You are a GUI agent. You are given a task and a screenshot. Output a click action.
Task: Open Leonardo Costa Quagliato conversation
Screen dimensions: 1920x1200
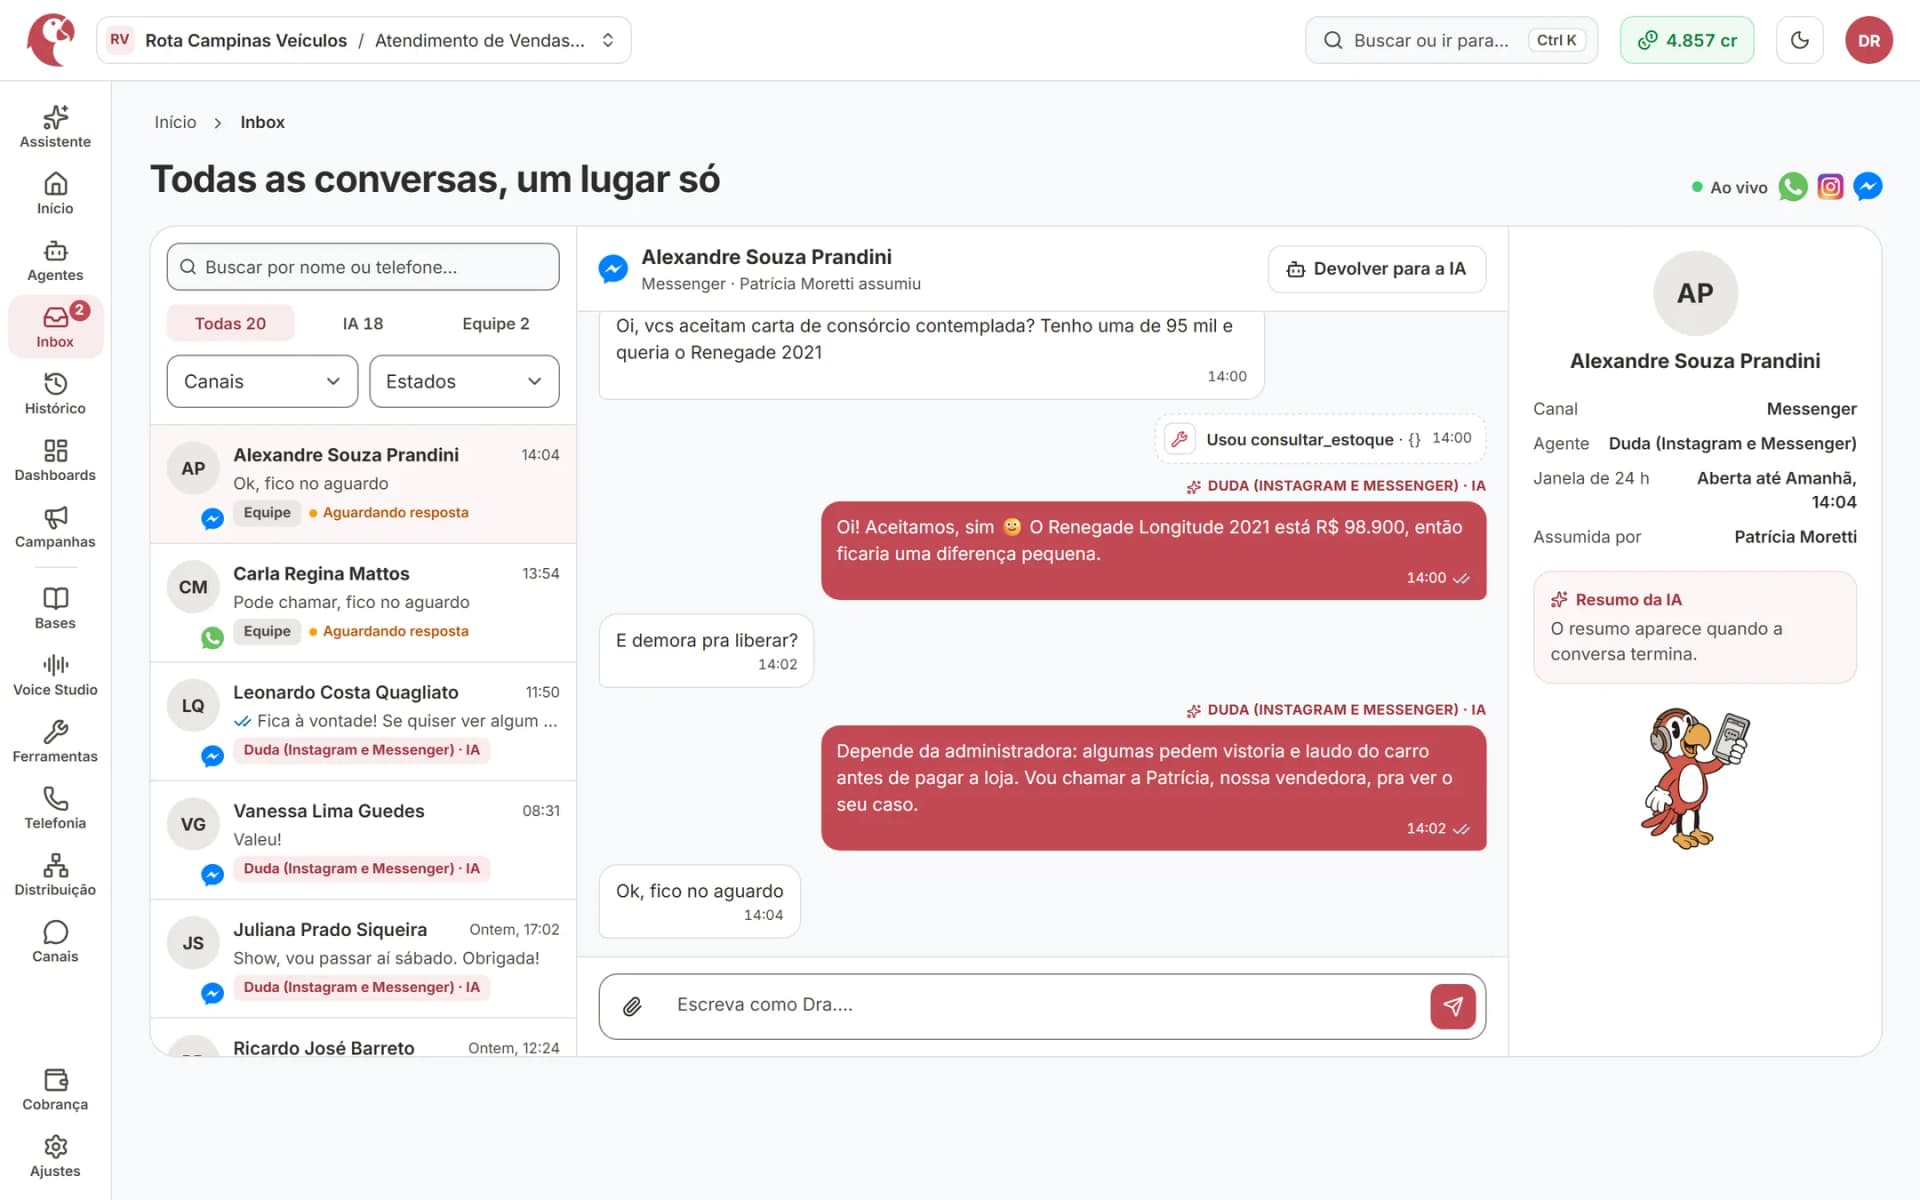[x=363, y=722]
